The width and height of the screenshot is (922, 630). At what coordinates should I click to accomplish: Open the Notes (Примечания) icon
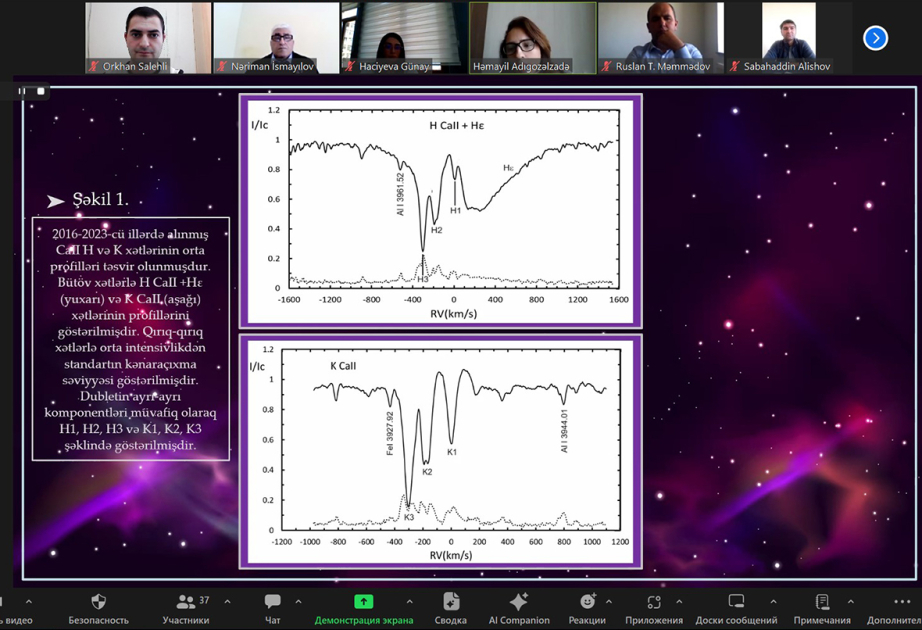(822, 602)
